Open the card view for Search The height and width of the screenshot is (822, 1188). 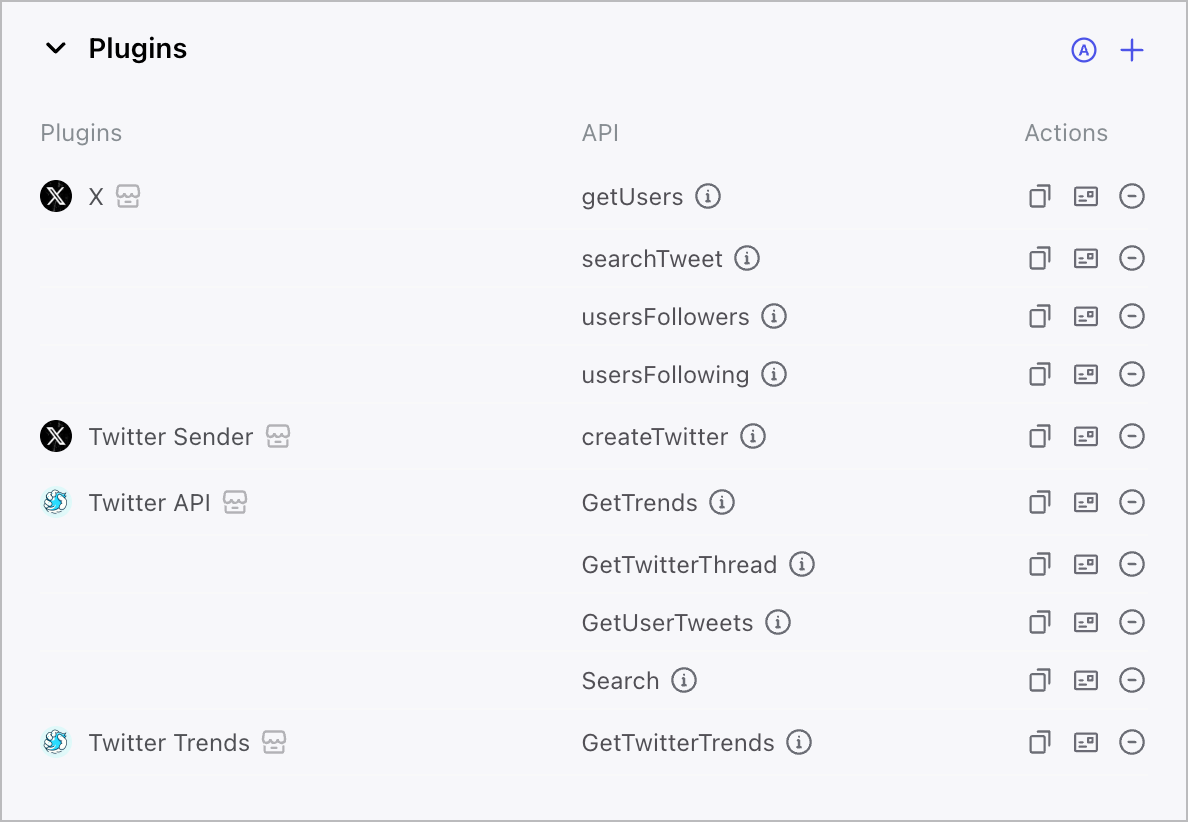coord(1085,680)
